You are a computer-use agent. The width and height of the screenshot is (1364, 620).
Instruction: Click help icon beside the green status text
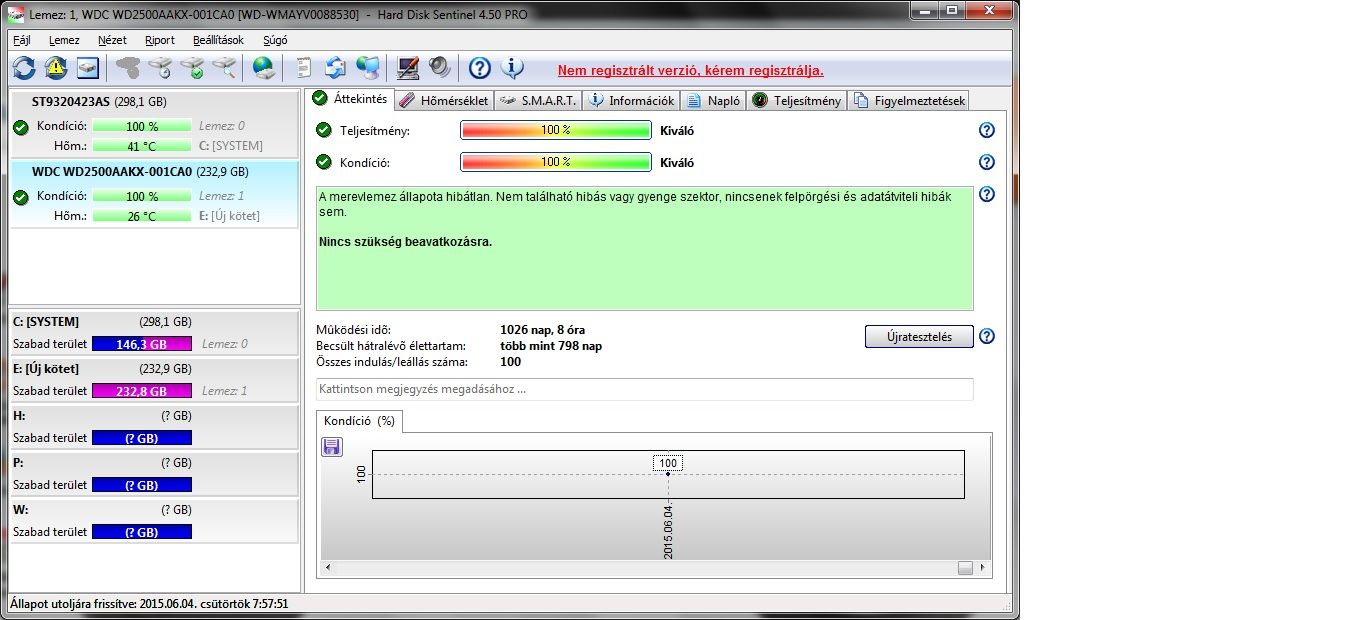pyautogui.click(x=987, y=194)
